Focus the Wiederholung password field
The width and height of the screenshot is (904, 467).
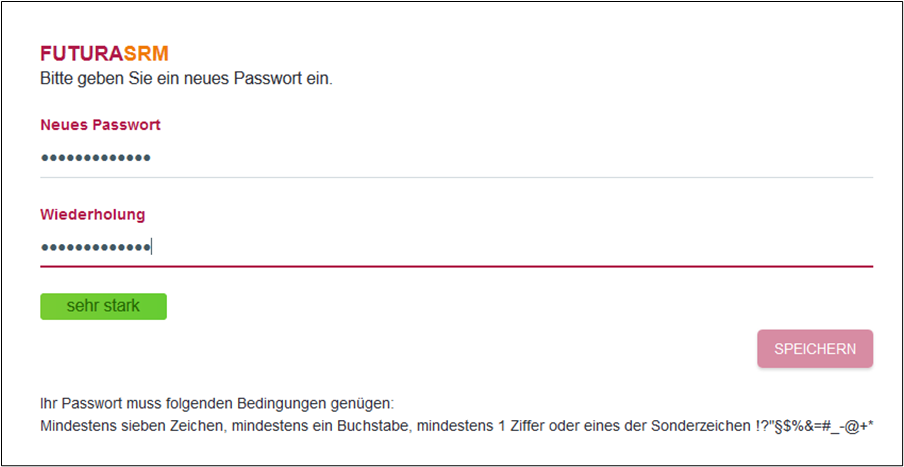[456, 247]
